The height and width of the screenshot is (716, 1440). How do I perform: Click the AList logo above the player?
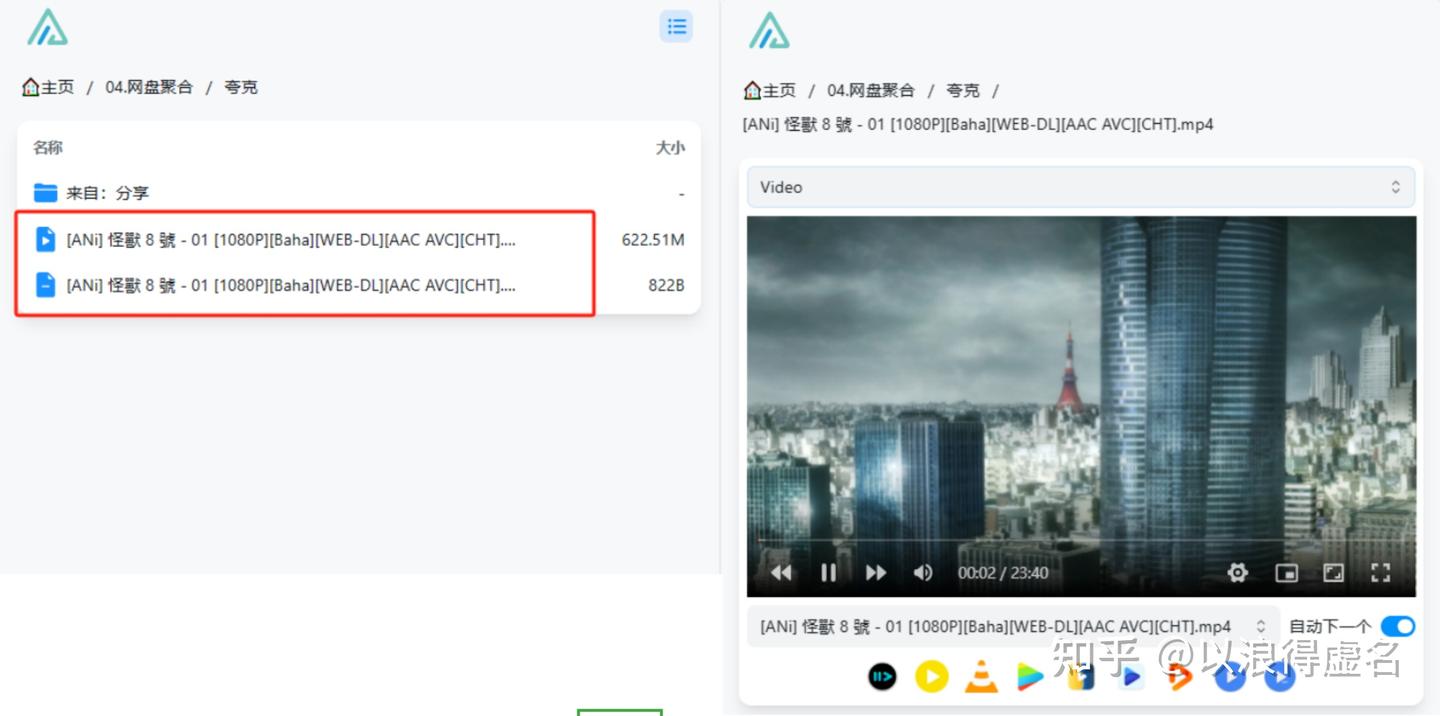coord(768,31)
